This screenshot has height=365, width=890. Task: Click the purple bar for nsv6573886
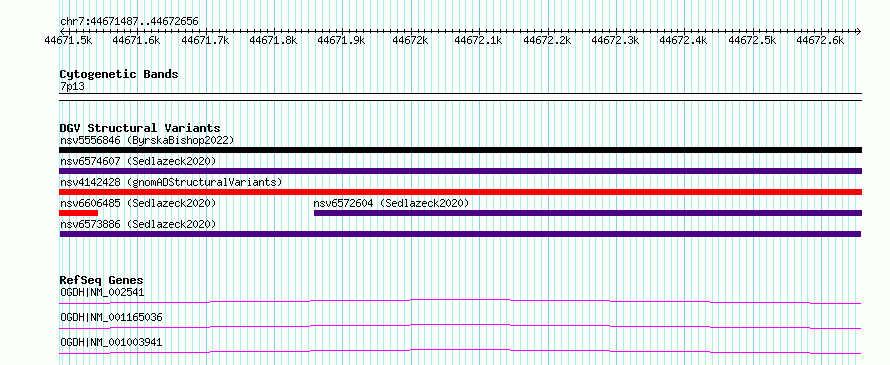(460, 234)
